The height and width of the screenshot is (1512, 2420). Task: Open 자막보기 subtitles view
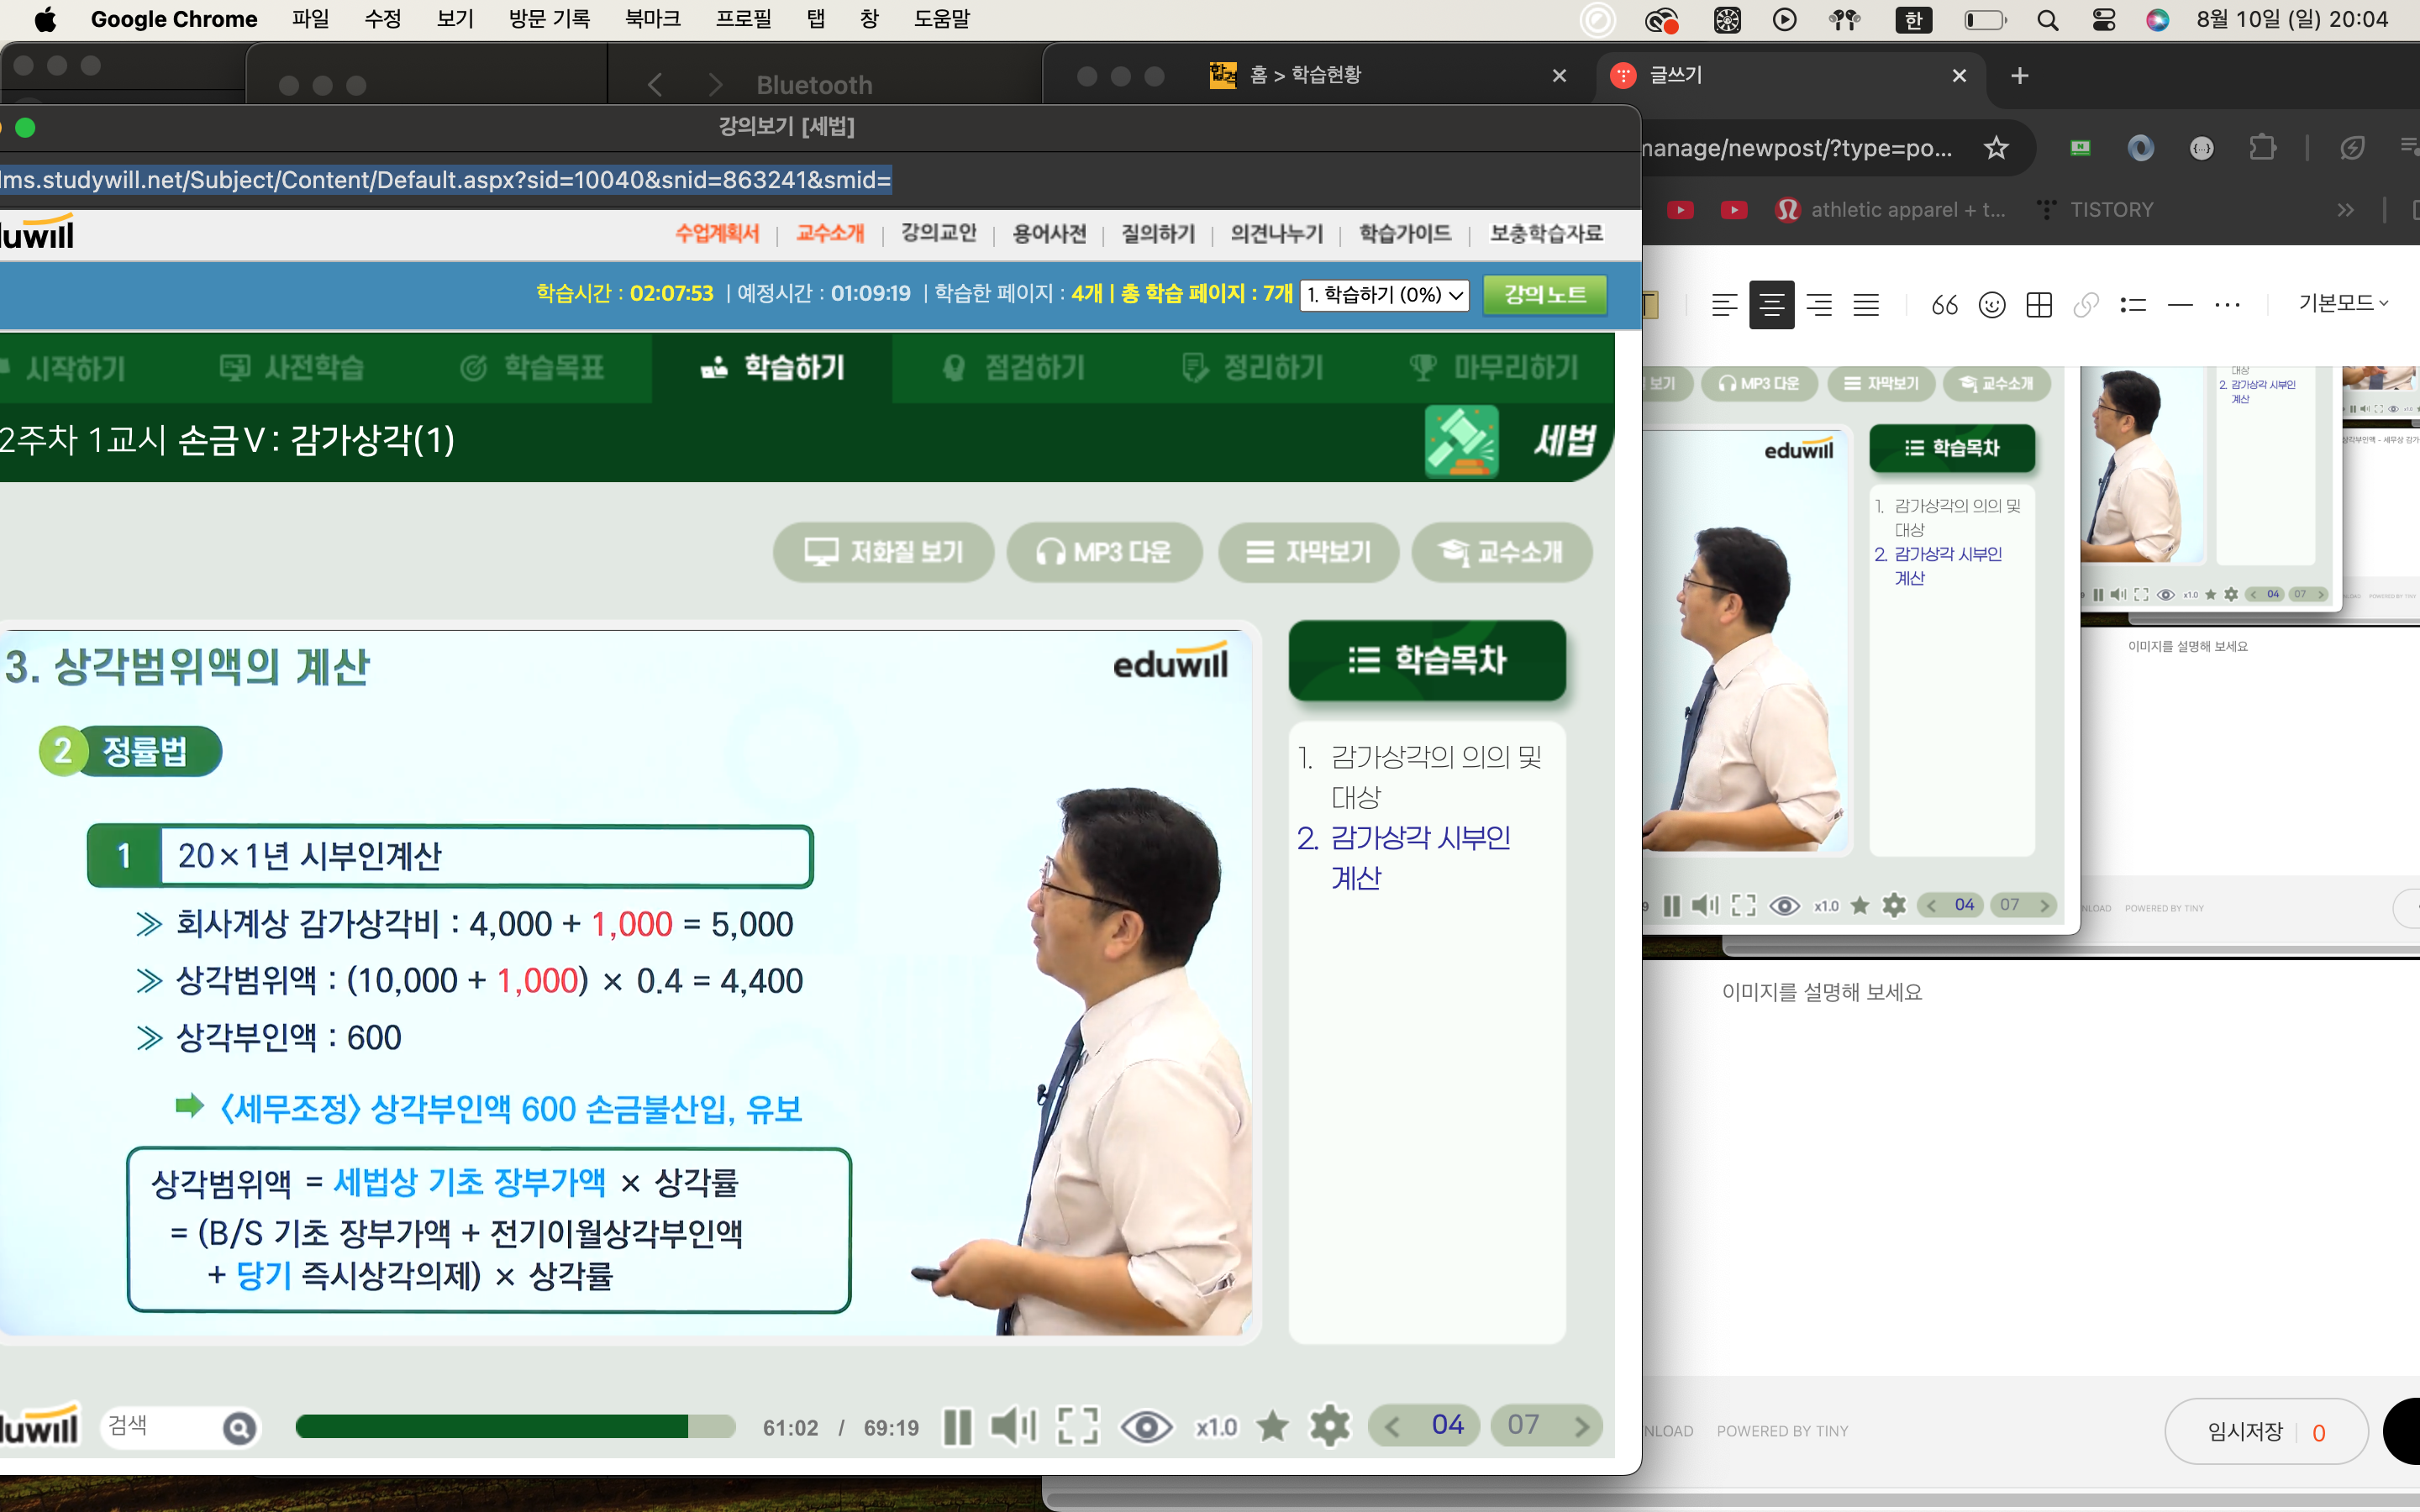1308,552
